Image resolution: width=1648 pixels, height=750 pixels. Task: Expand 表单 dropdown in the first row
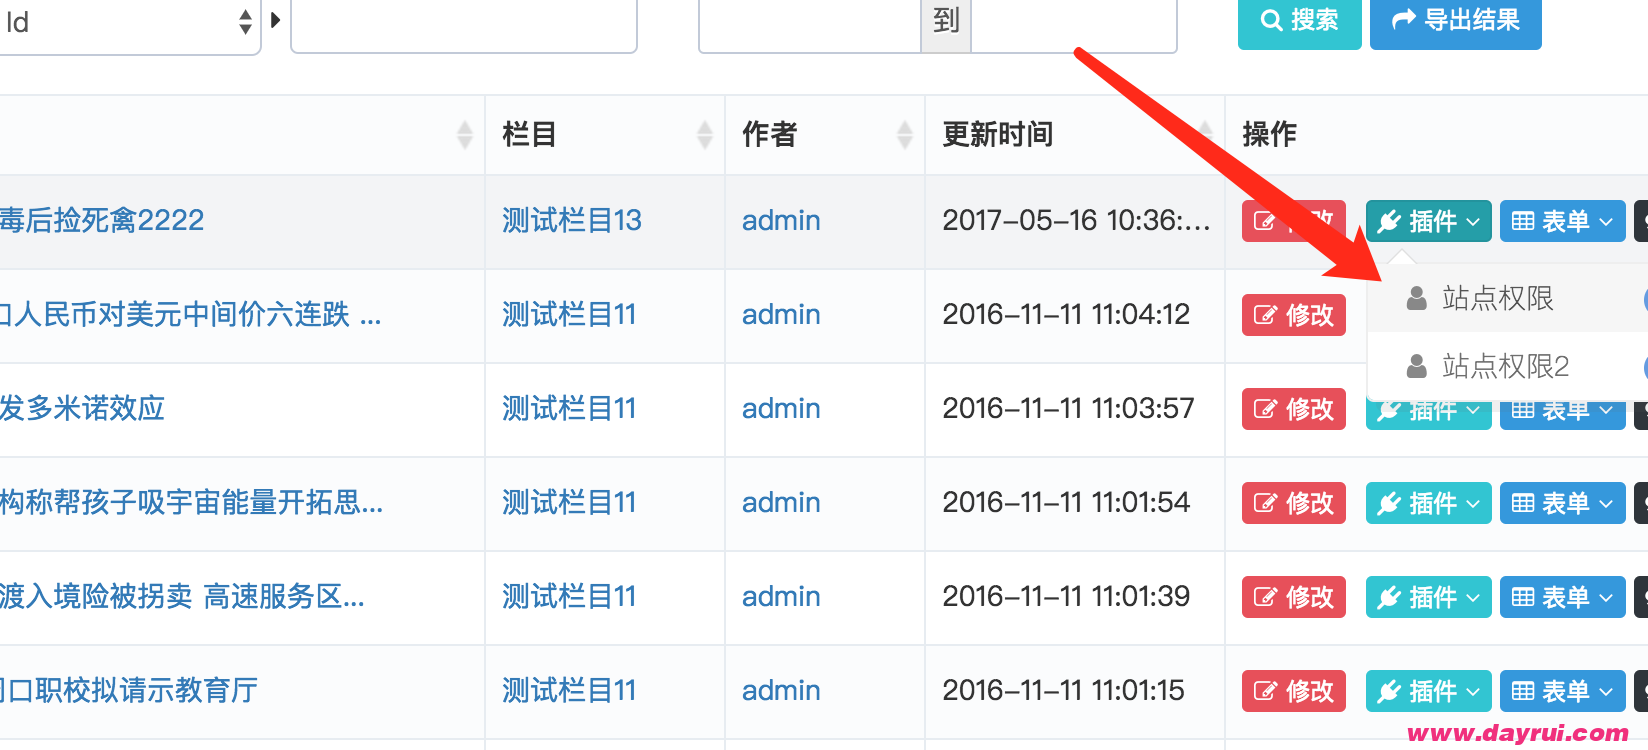pyautogui.click(x=1562, y=221)
